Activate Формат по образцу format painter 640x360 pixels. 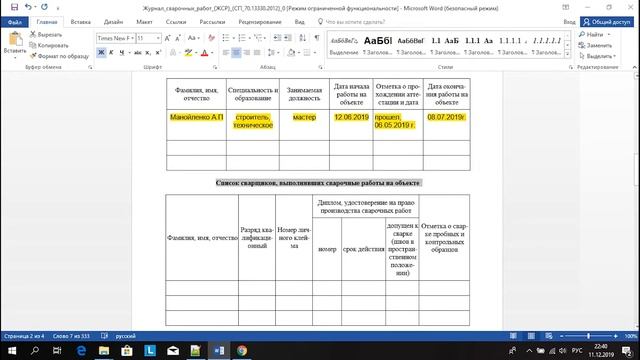tap(59, 56)
